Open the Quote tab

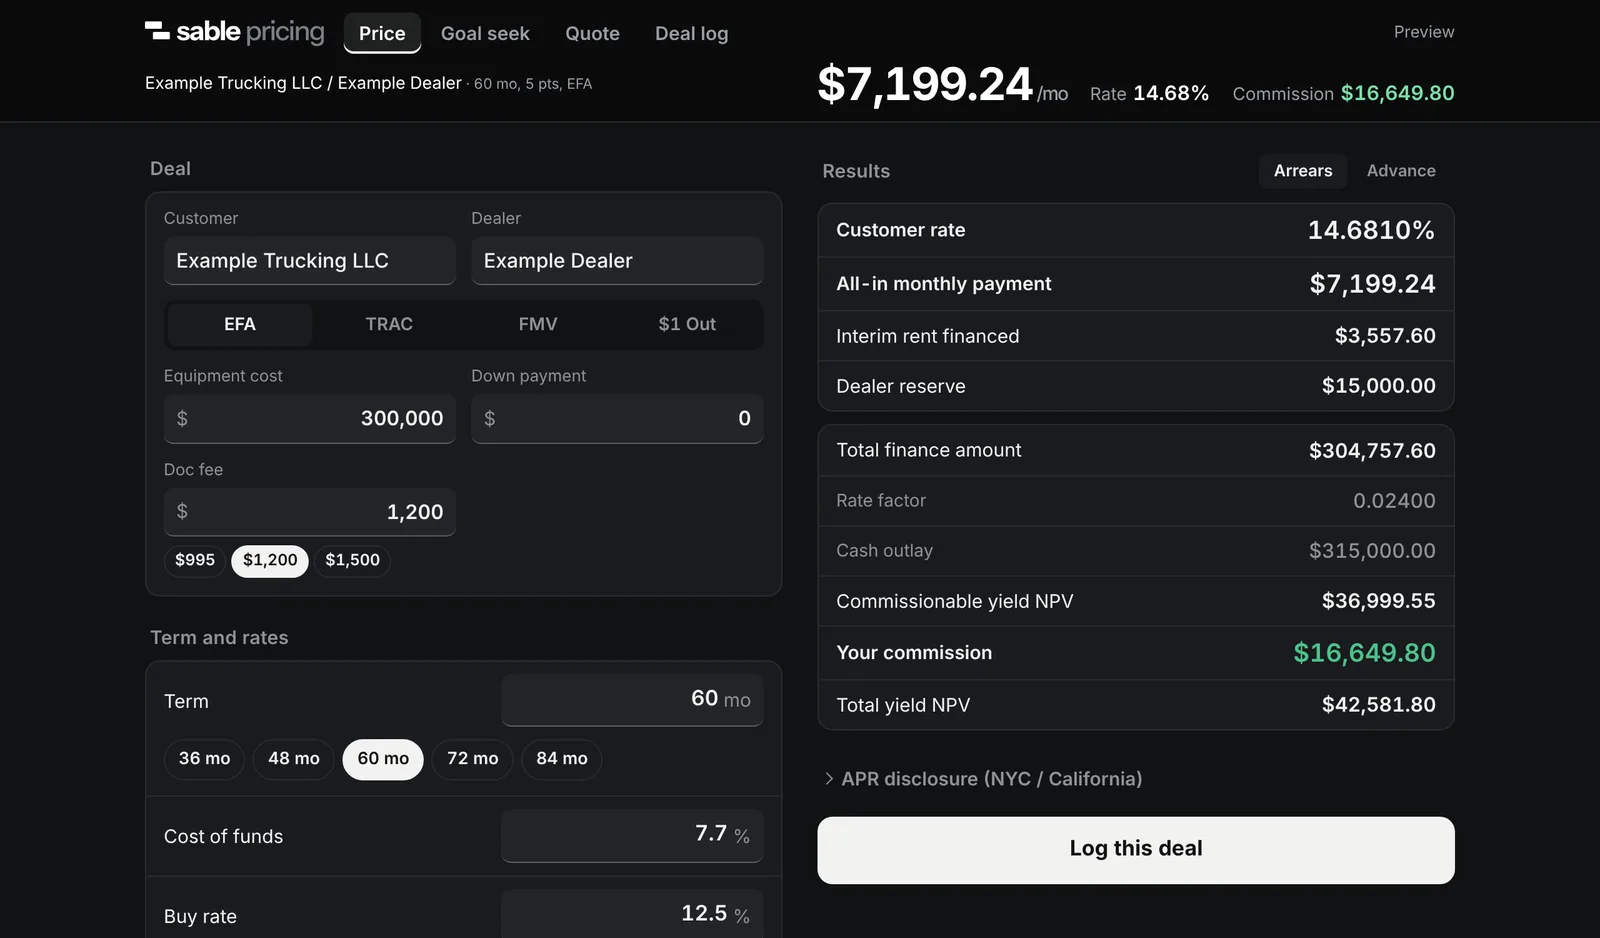click(x=592, y=33)
